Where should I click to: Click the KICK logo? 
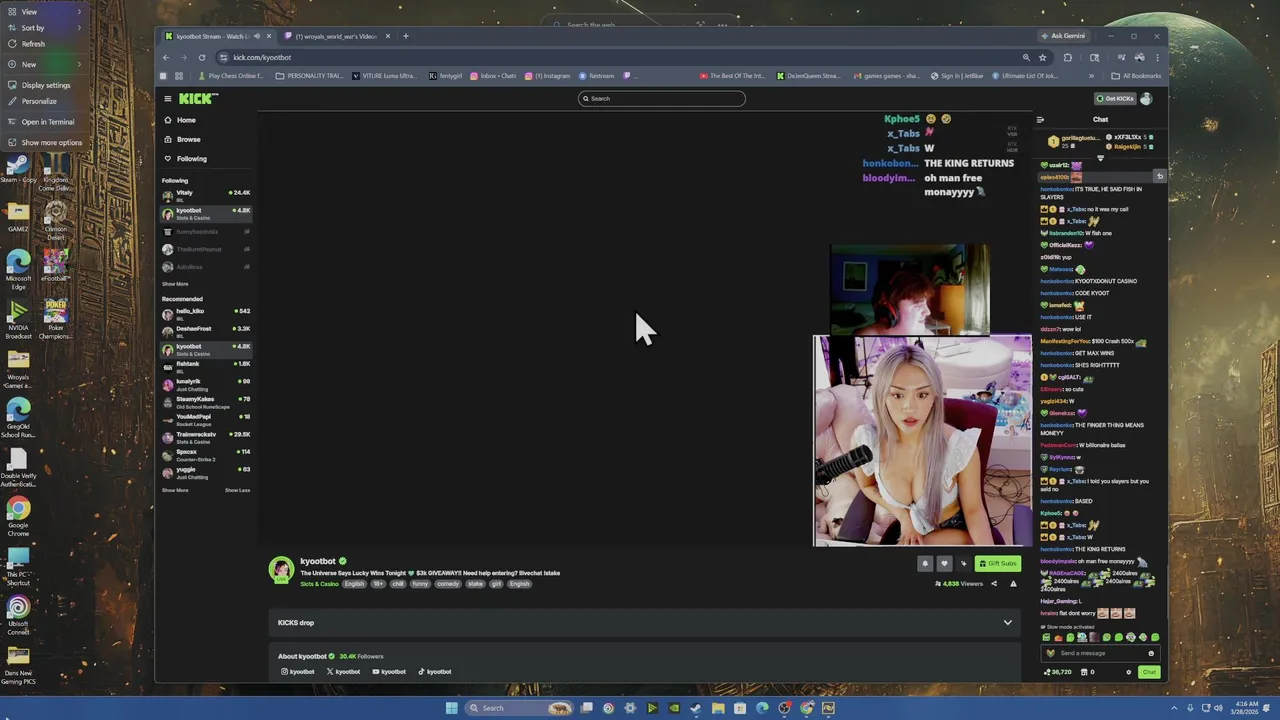pos(198,98)
